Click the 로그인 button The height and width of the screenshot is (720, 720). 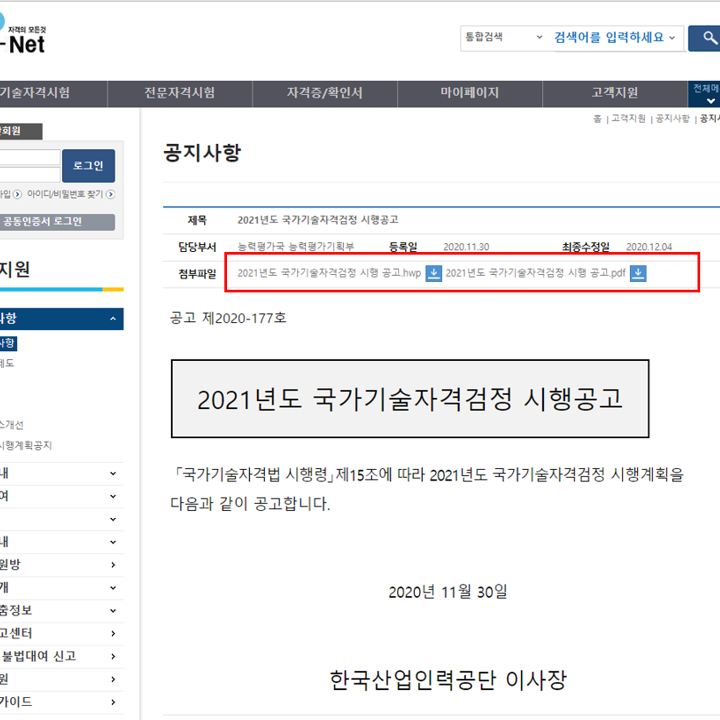tap(88, 166)
